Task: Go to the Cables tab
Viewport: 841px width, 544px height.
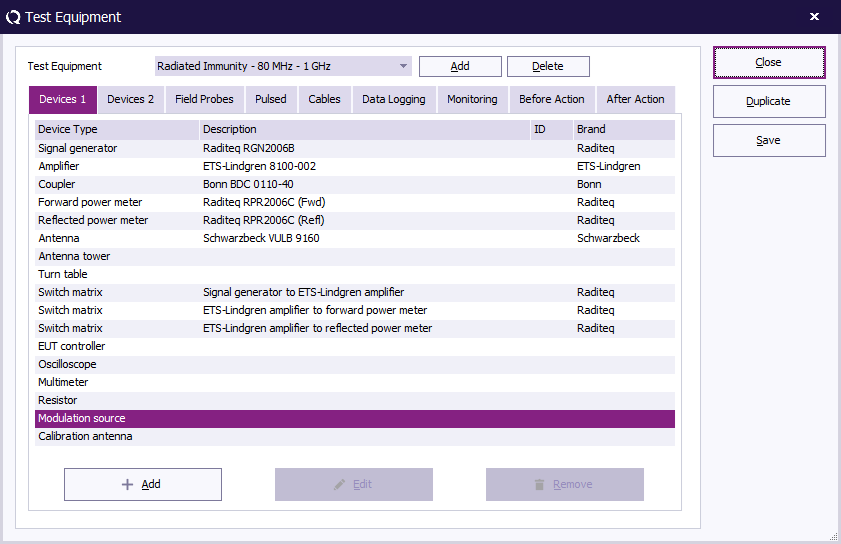Action: pos(324,99)
